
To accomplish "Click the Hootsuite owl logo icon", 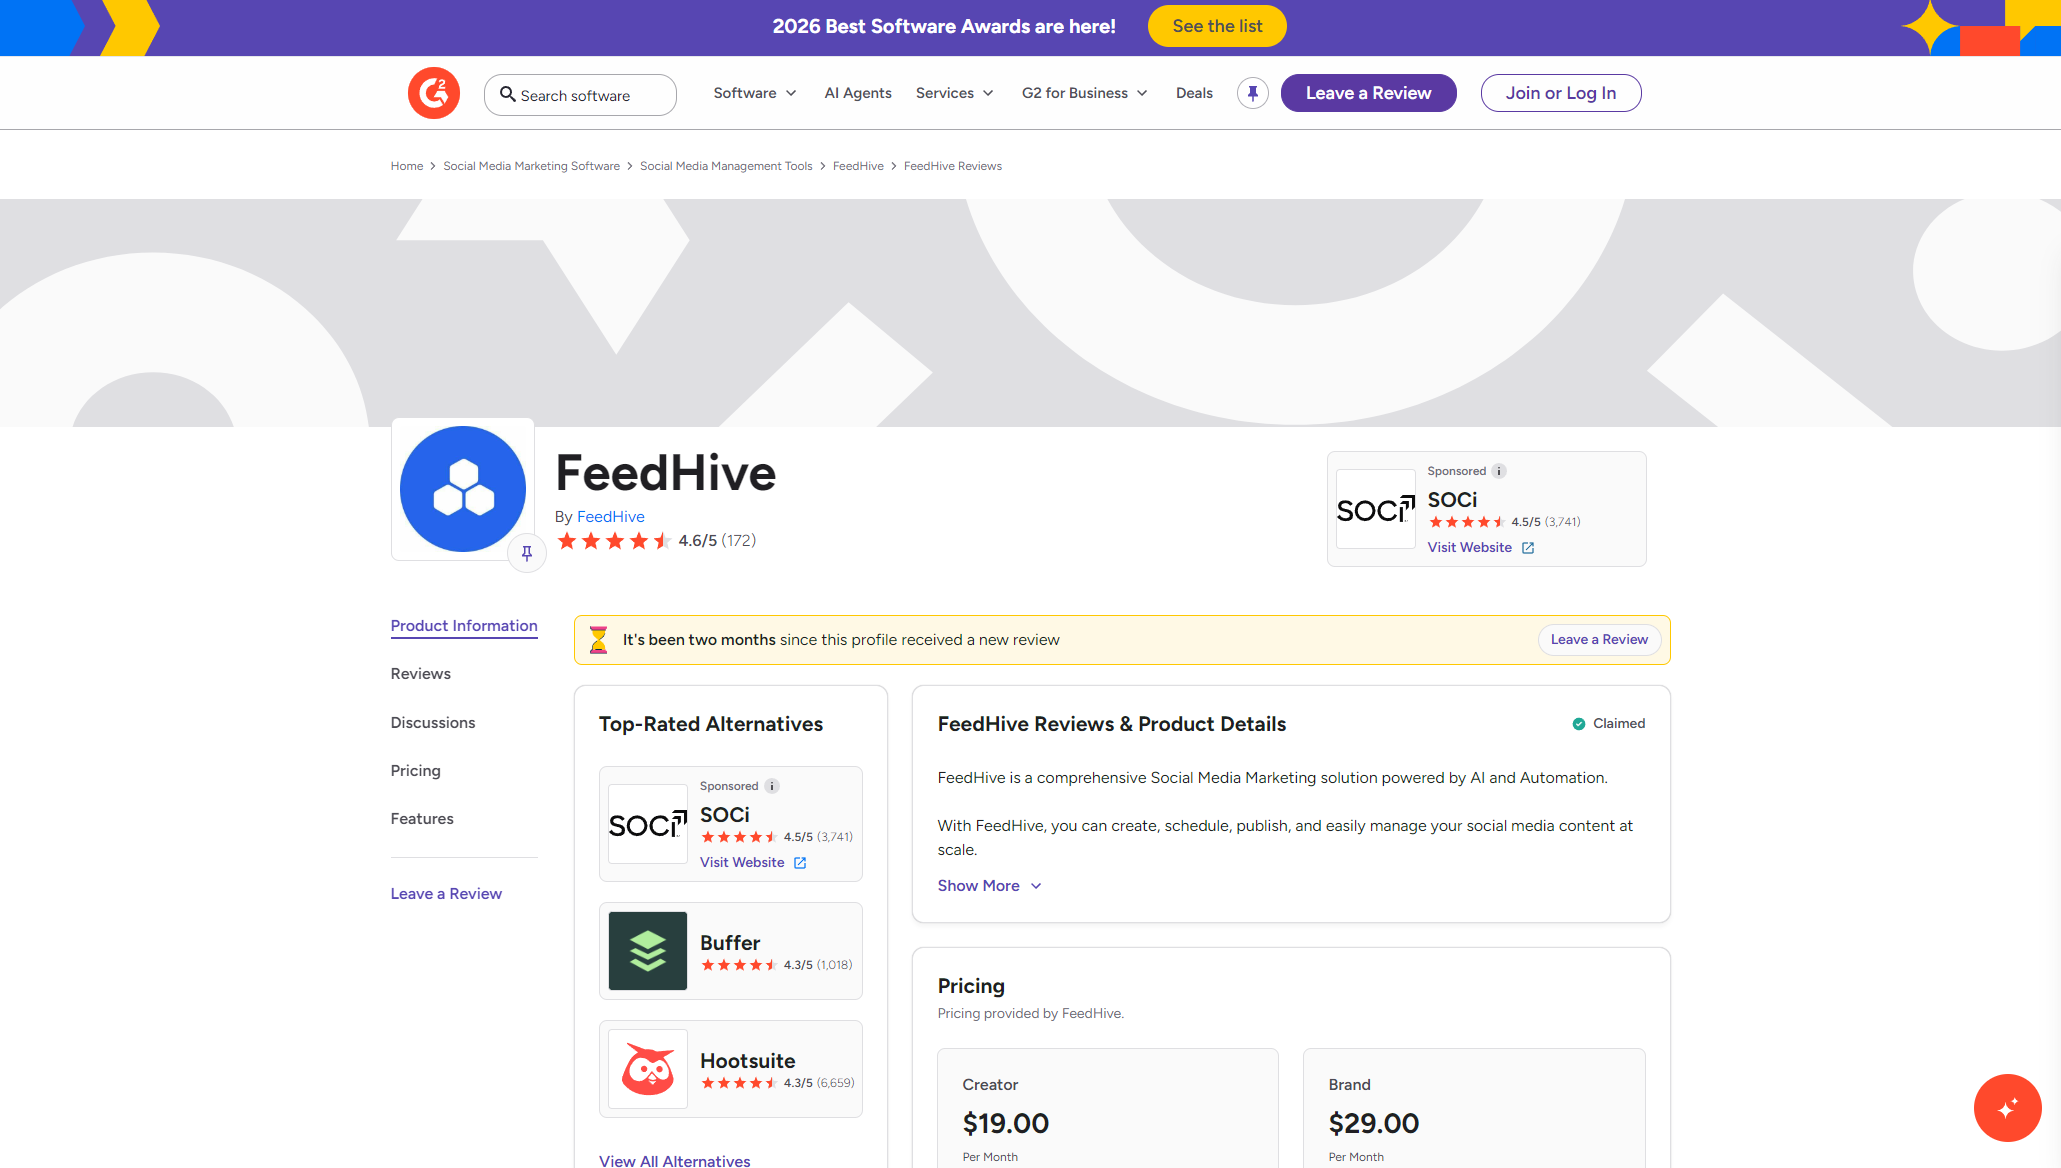I will 647,1068.
